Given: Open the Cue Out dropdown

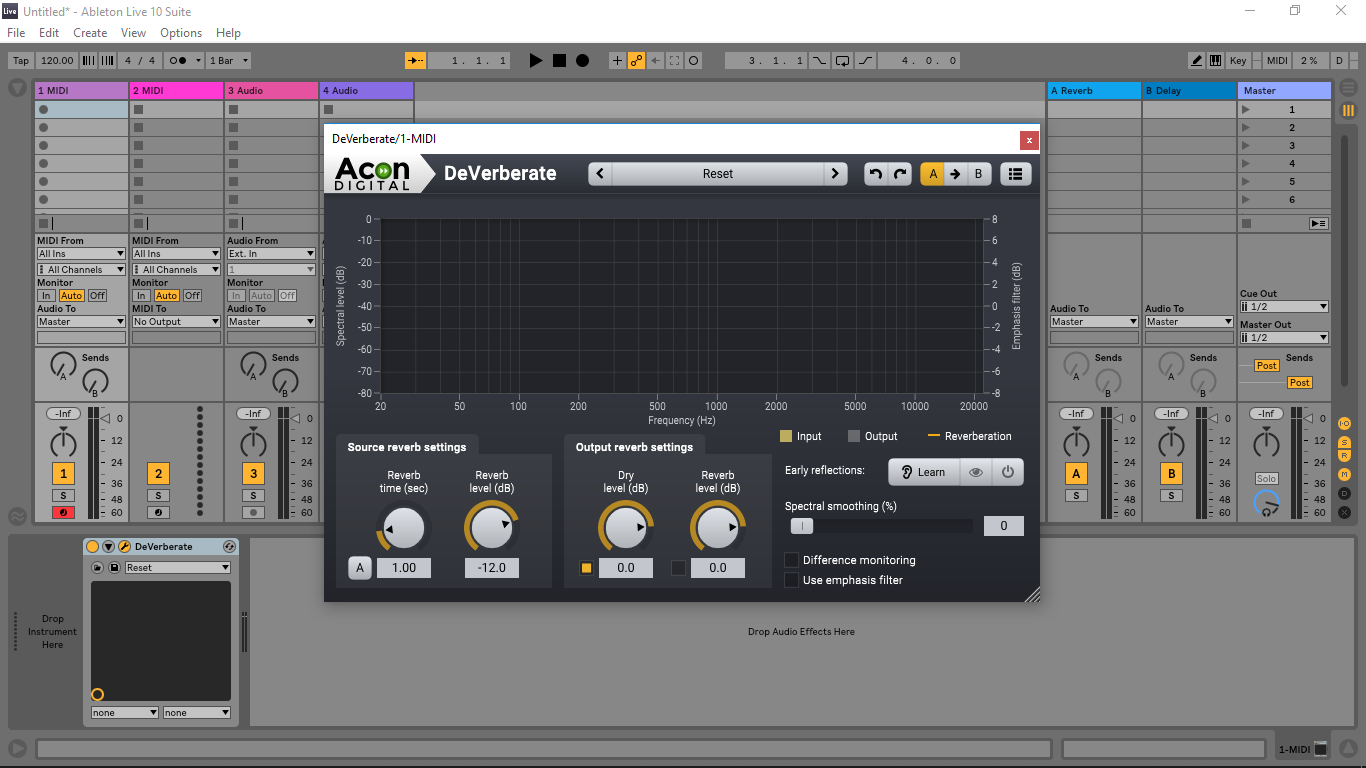Looking at the screenshot, I should (x=1284, y=307).
